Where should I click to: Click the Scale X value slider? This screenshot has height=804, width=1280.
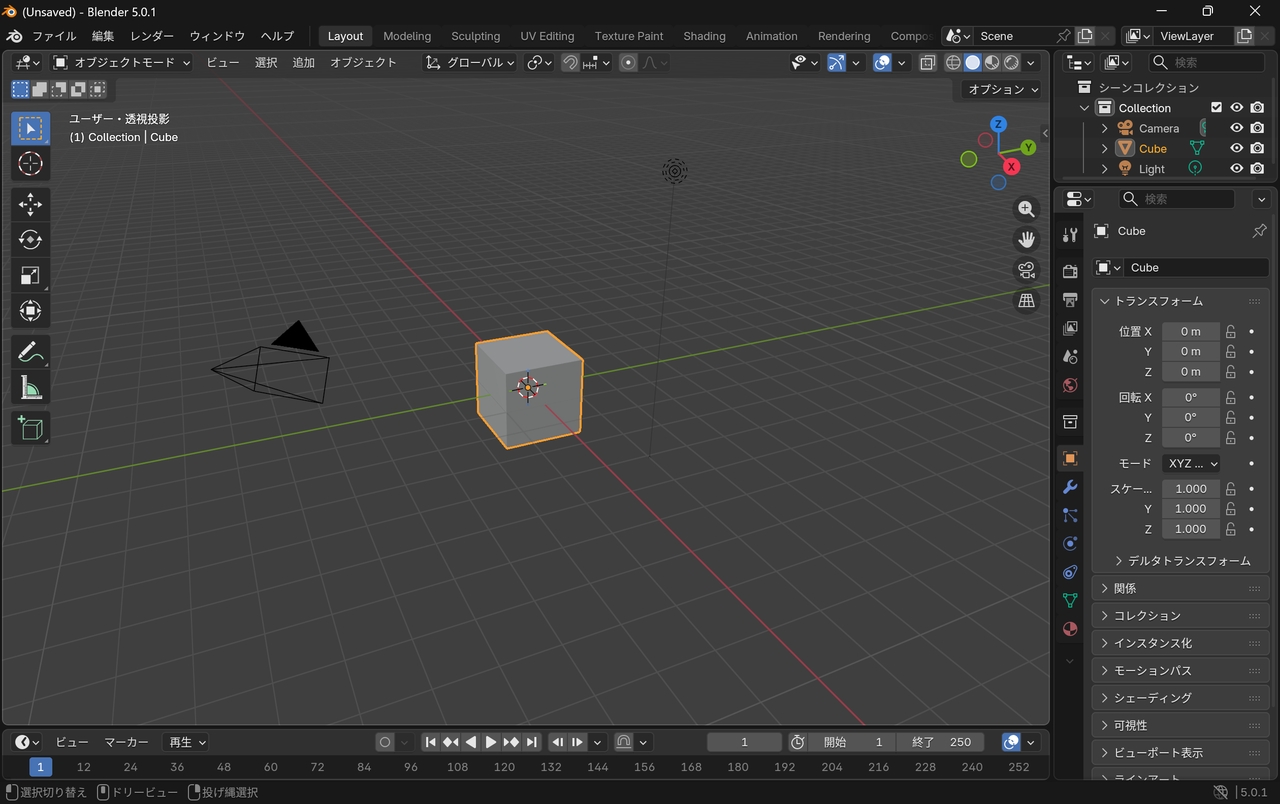pos(1190,488)
